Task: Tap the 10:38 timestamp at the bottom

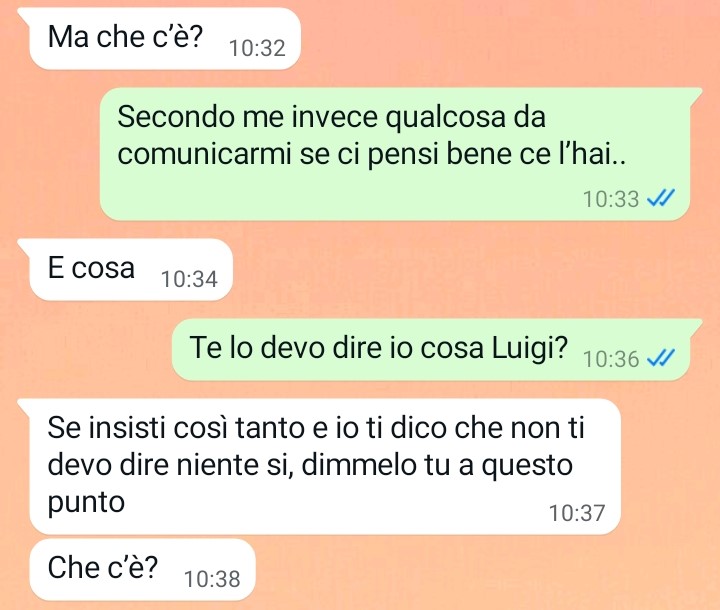Action: click(212, 579)
